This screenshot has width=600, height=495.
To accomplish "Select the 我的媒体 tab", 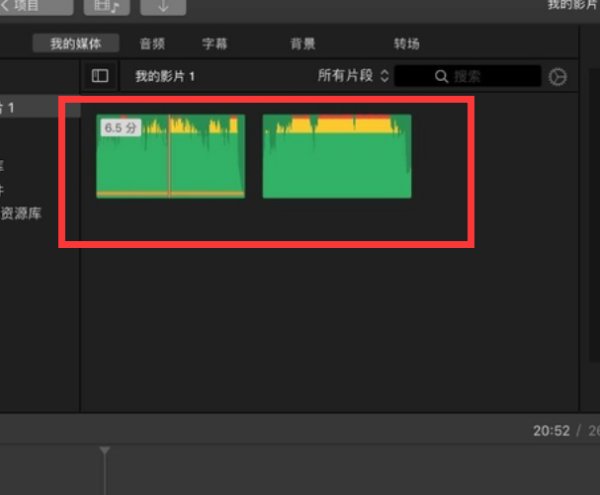I will [76, 43].
